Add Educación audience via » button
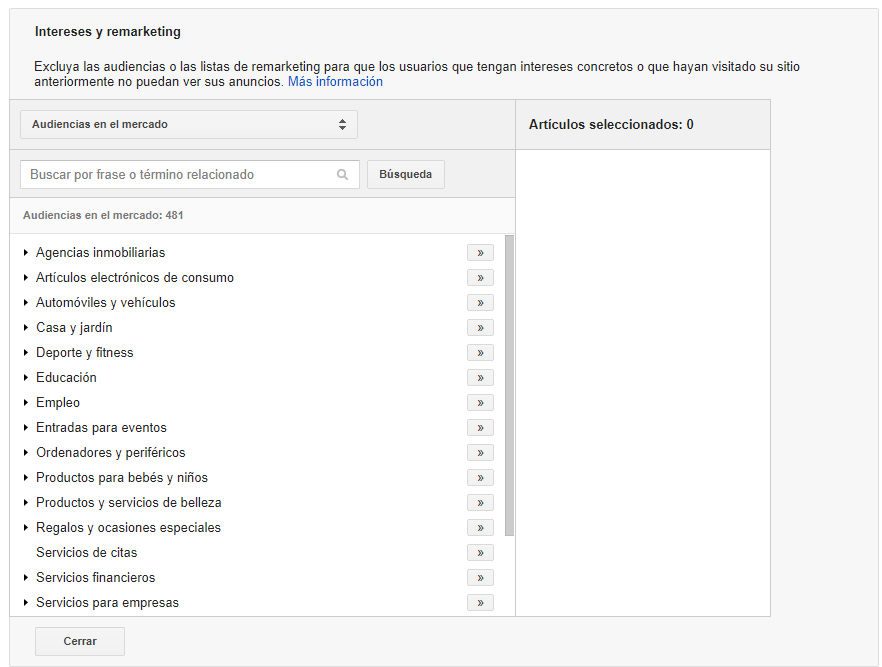Screen dimensions: 882x667 480,378
